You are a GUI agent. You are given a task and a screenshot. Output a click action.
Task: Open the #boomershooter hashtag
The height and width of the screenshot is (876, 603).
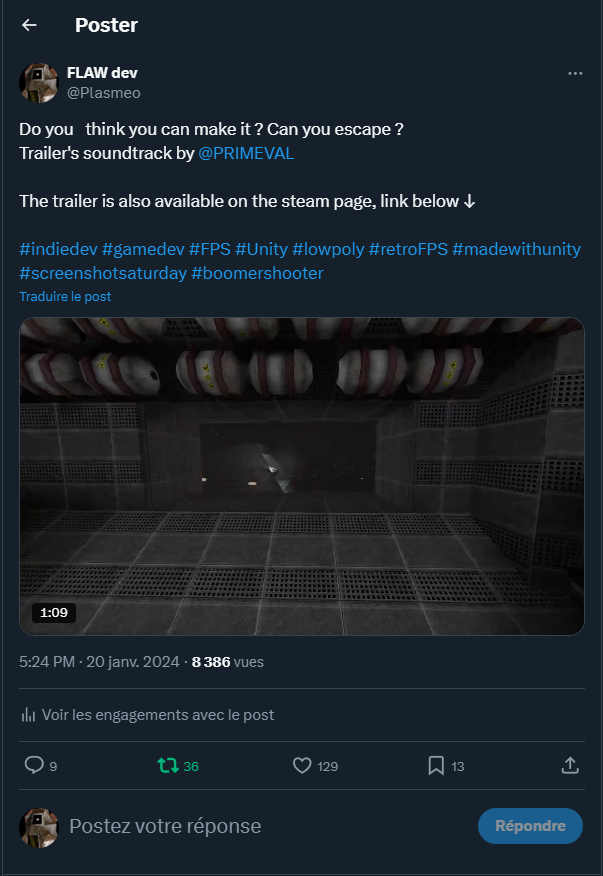coord(257,273)
